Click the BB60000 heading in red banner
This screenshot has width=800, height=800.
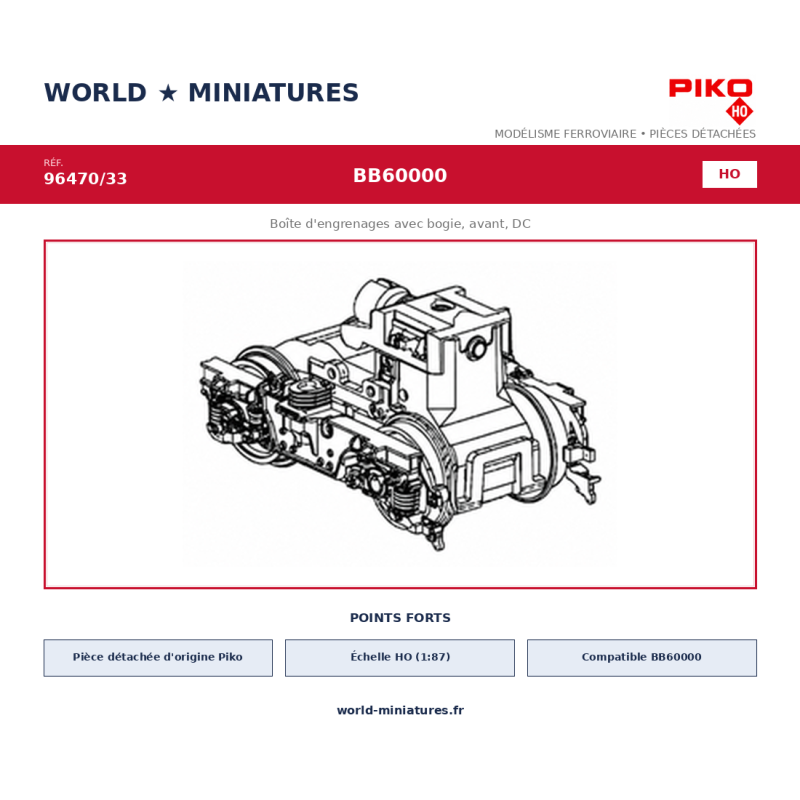point(400,176)
